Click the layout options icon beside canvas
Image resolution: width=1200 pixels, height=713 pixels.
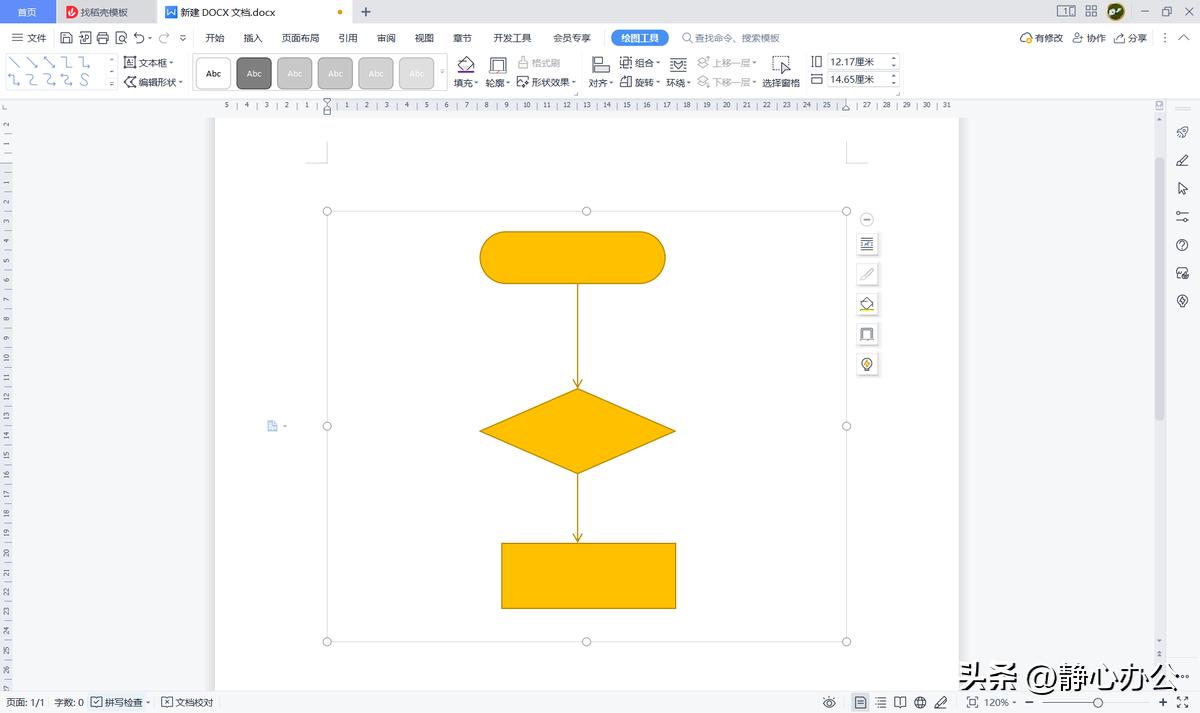coord(867,244)
